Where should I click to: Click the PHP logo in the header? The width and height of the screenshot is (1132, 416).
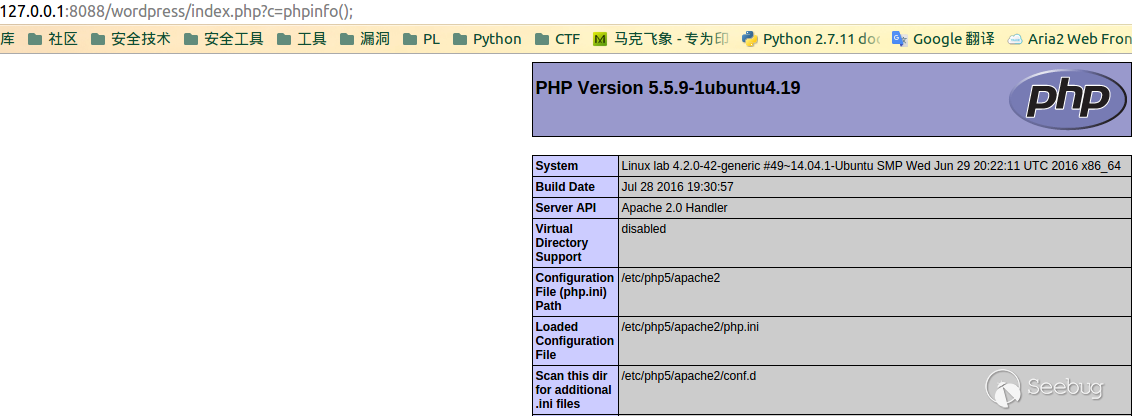(1060, 99)
